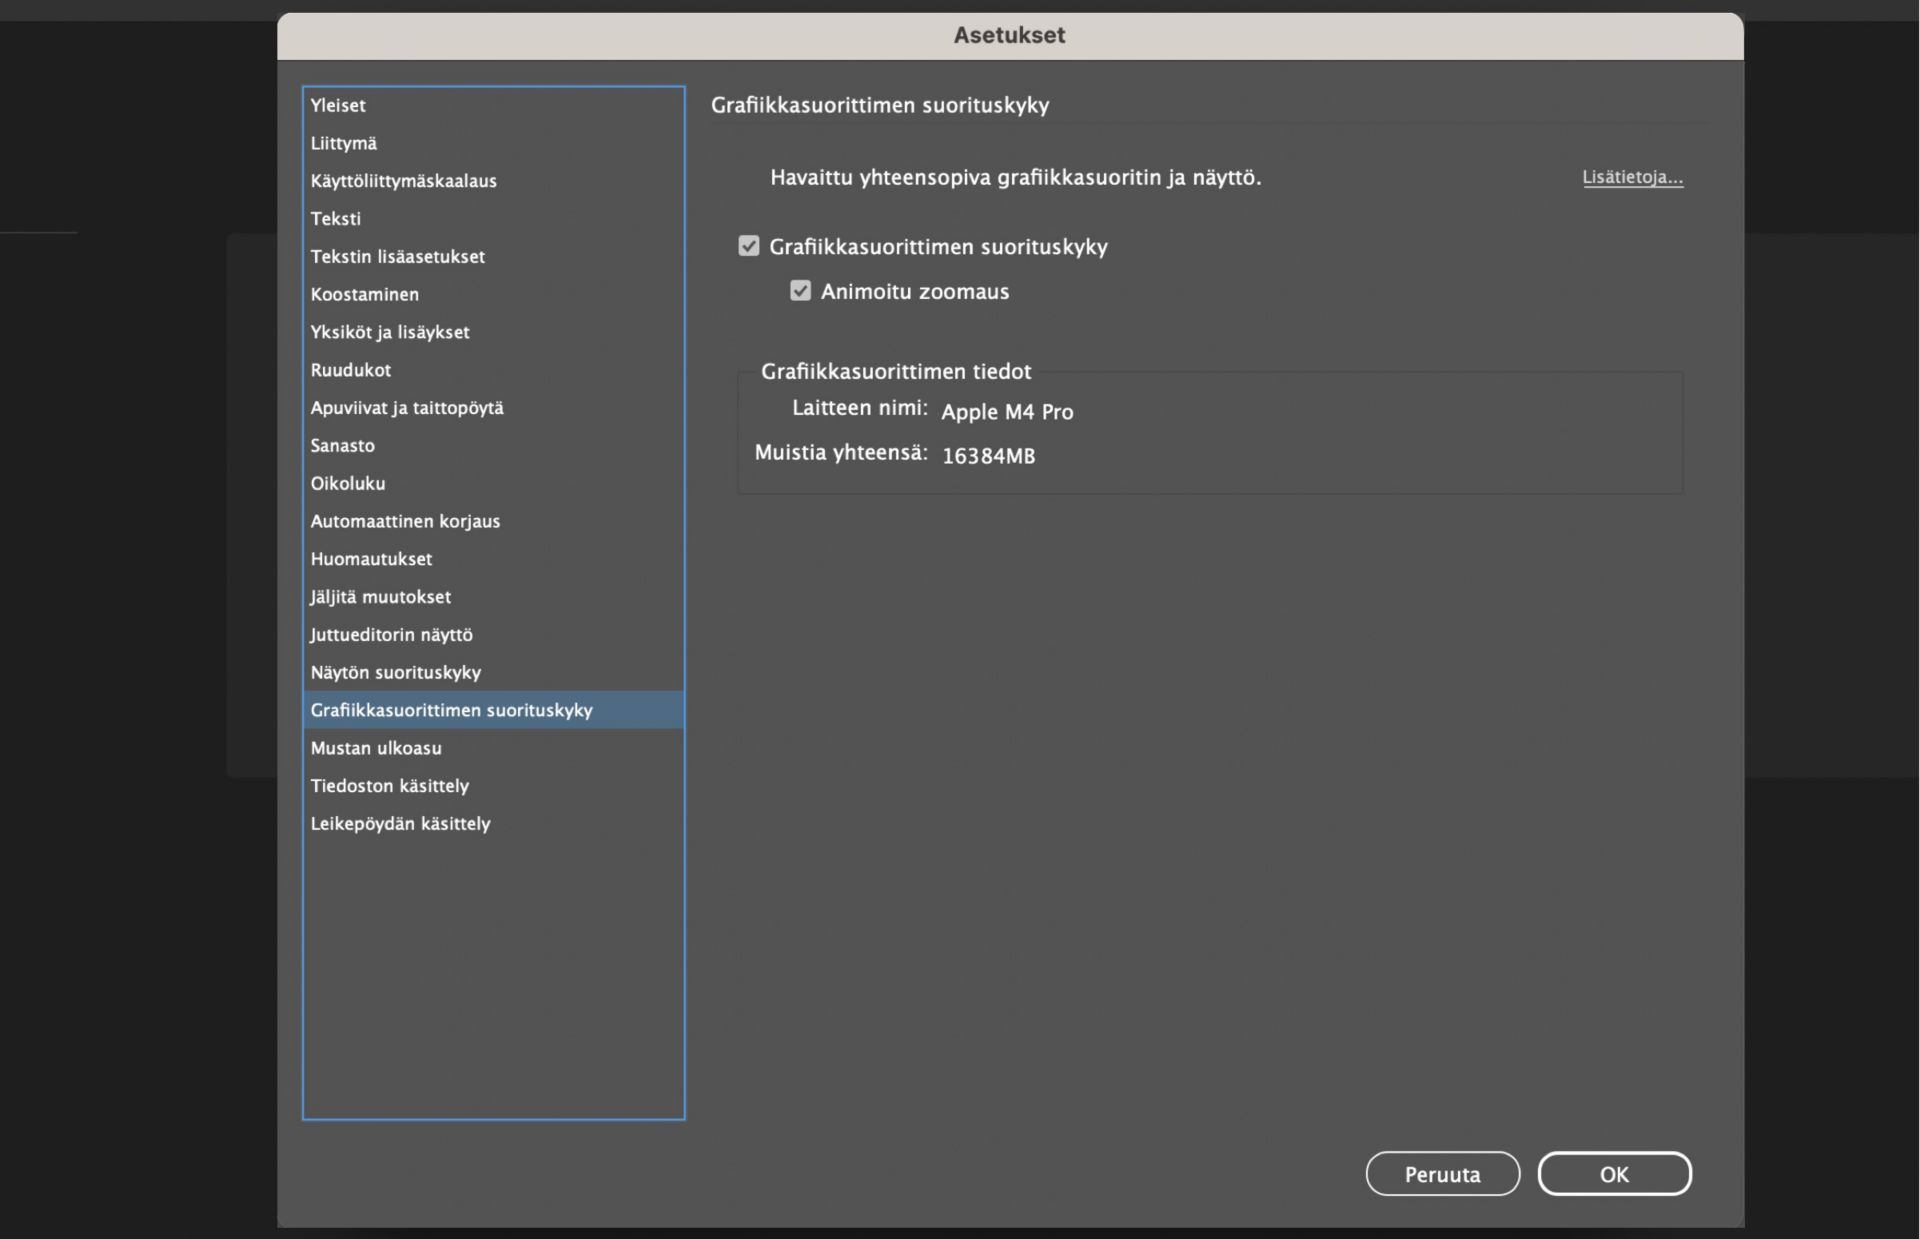Select Yleiset in the settings list
The image size is (1920, 1239).
coord(338,105)
